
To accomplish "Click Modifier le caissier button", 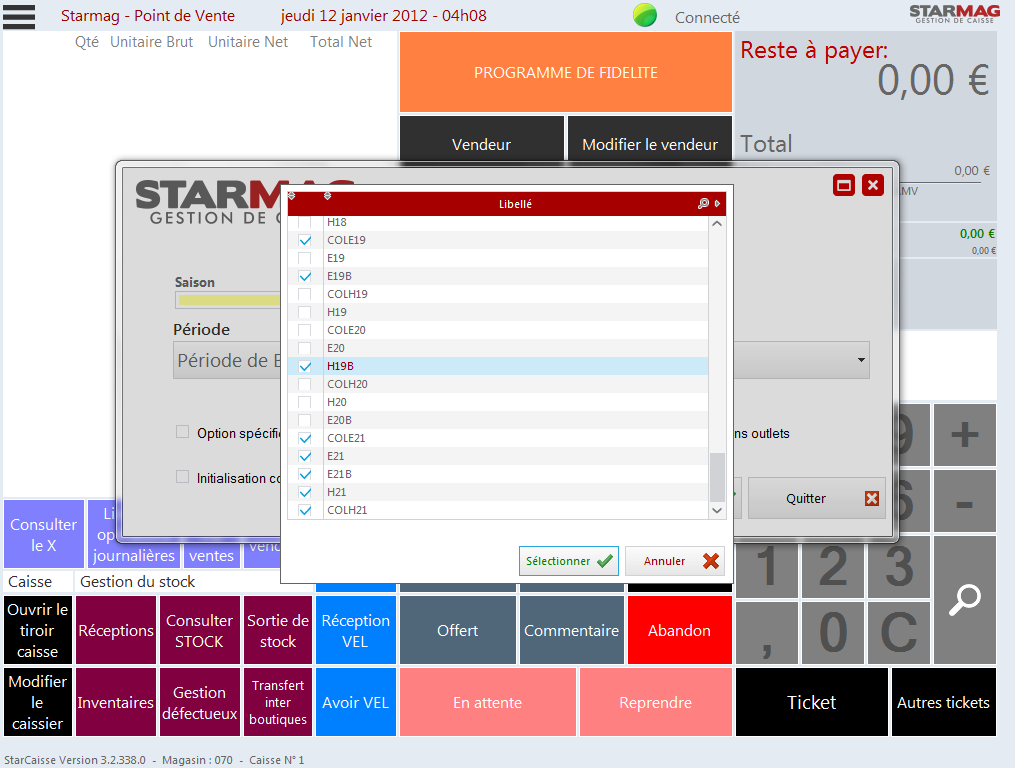I will [38, 702].
